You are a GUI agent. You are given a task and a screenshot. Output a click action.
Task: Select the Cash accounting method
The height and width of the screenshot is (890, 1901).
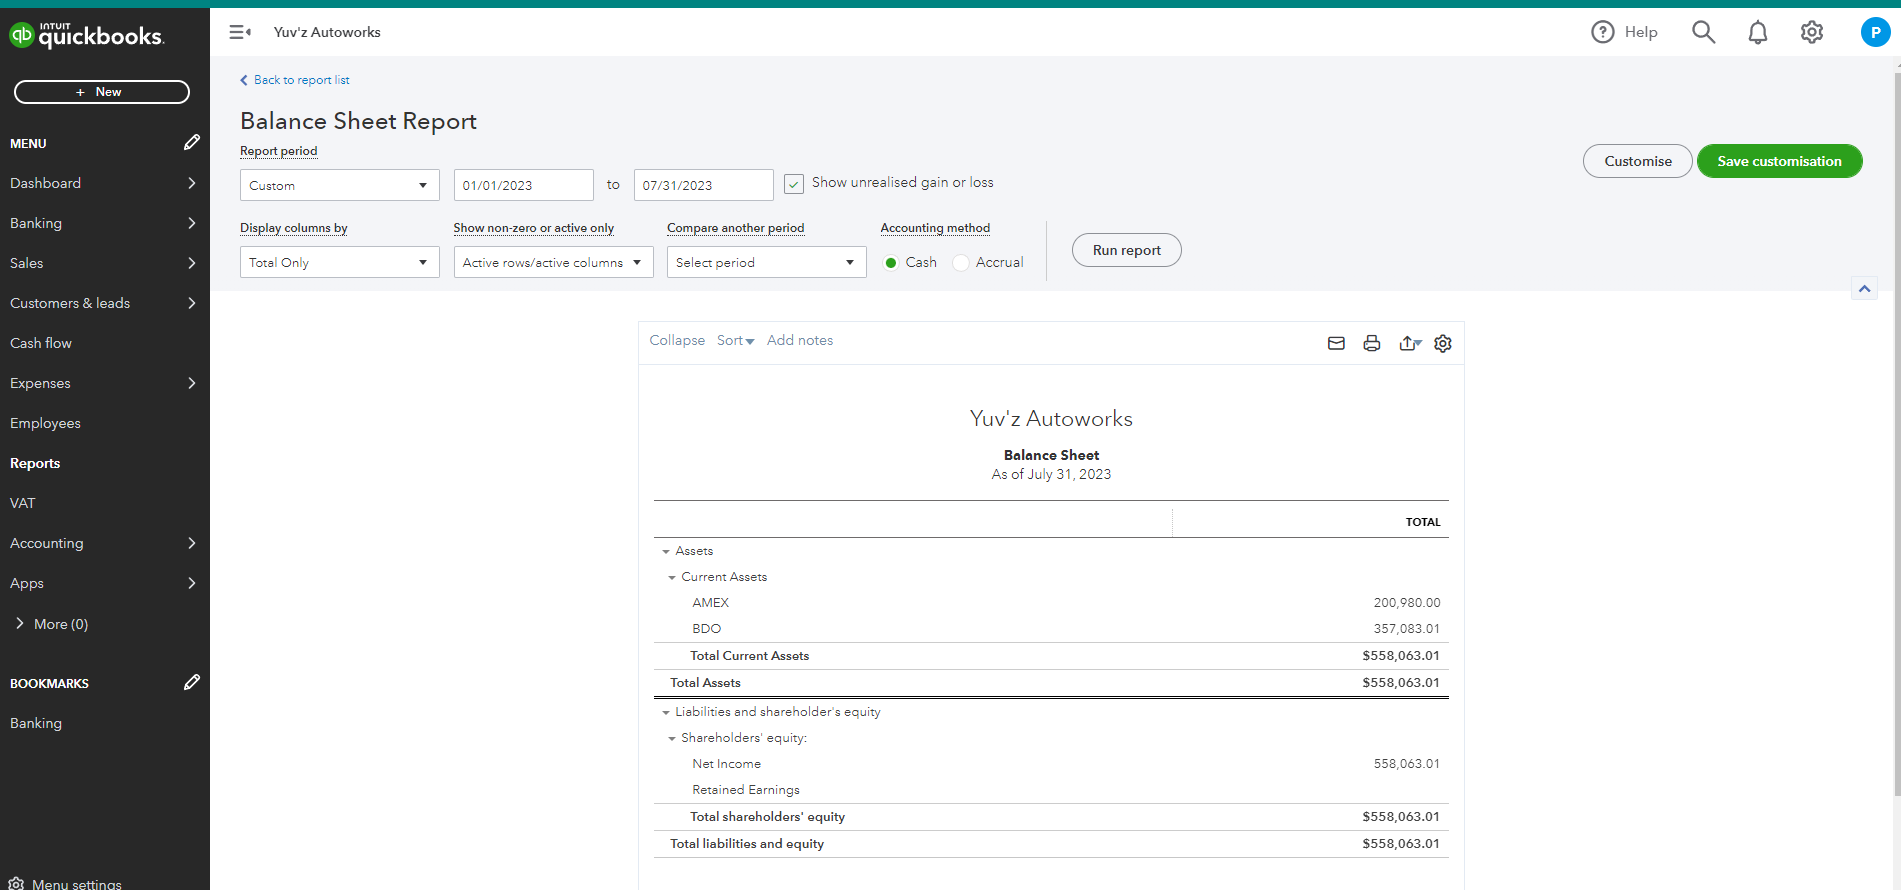[x=891, y=263]
